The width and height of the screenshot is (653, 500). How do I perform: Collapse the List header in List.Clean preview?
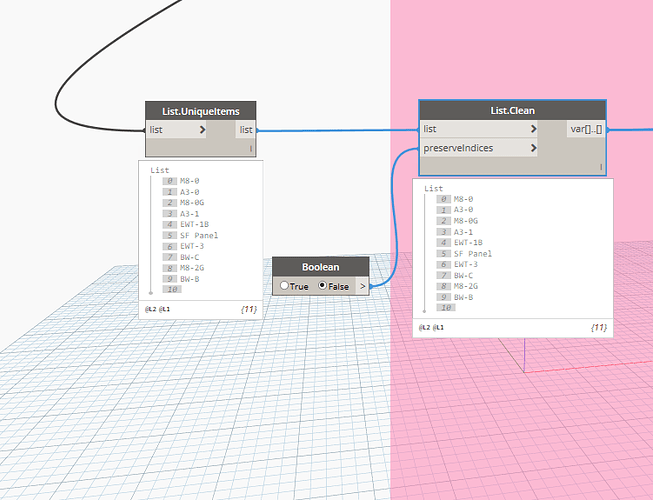434,188
